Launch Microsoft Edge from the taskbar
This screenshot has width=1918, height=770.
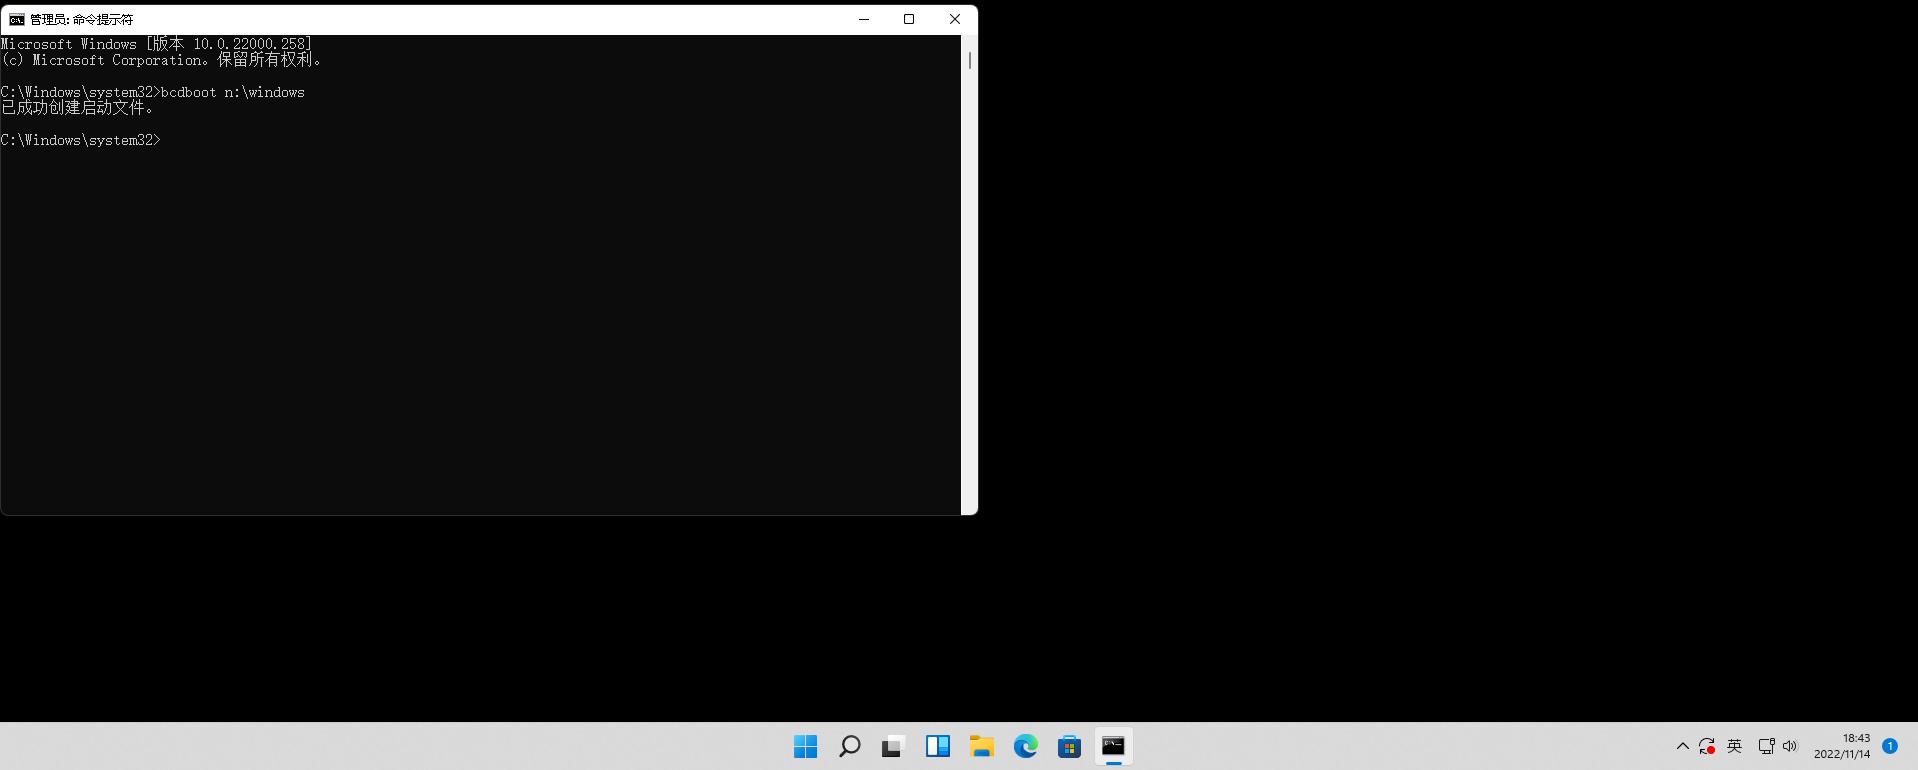[1025, 746]
